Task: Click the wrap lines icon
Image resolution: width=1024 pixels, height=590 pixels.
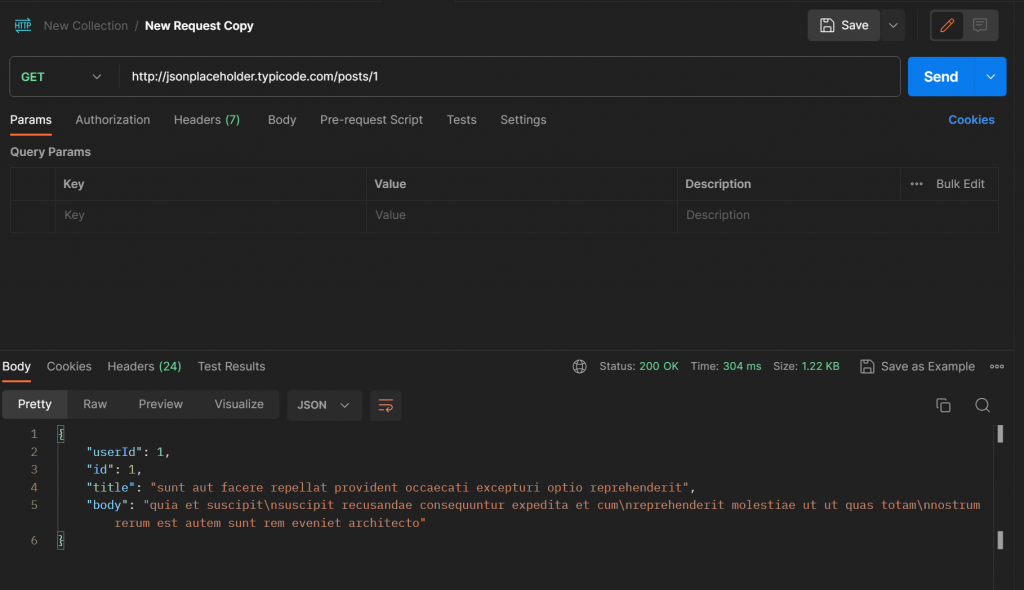Action: pyautogui.click(x=385, y=405)
